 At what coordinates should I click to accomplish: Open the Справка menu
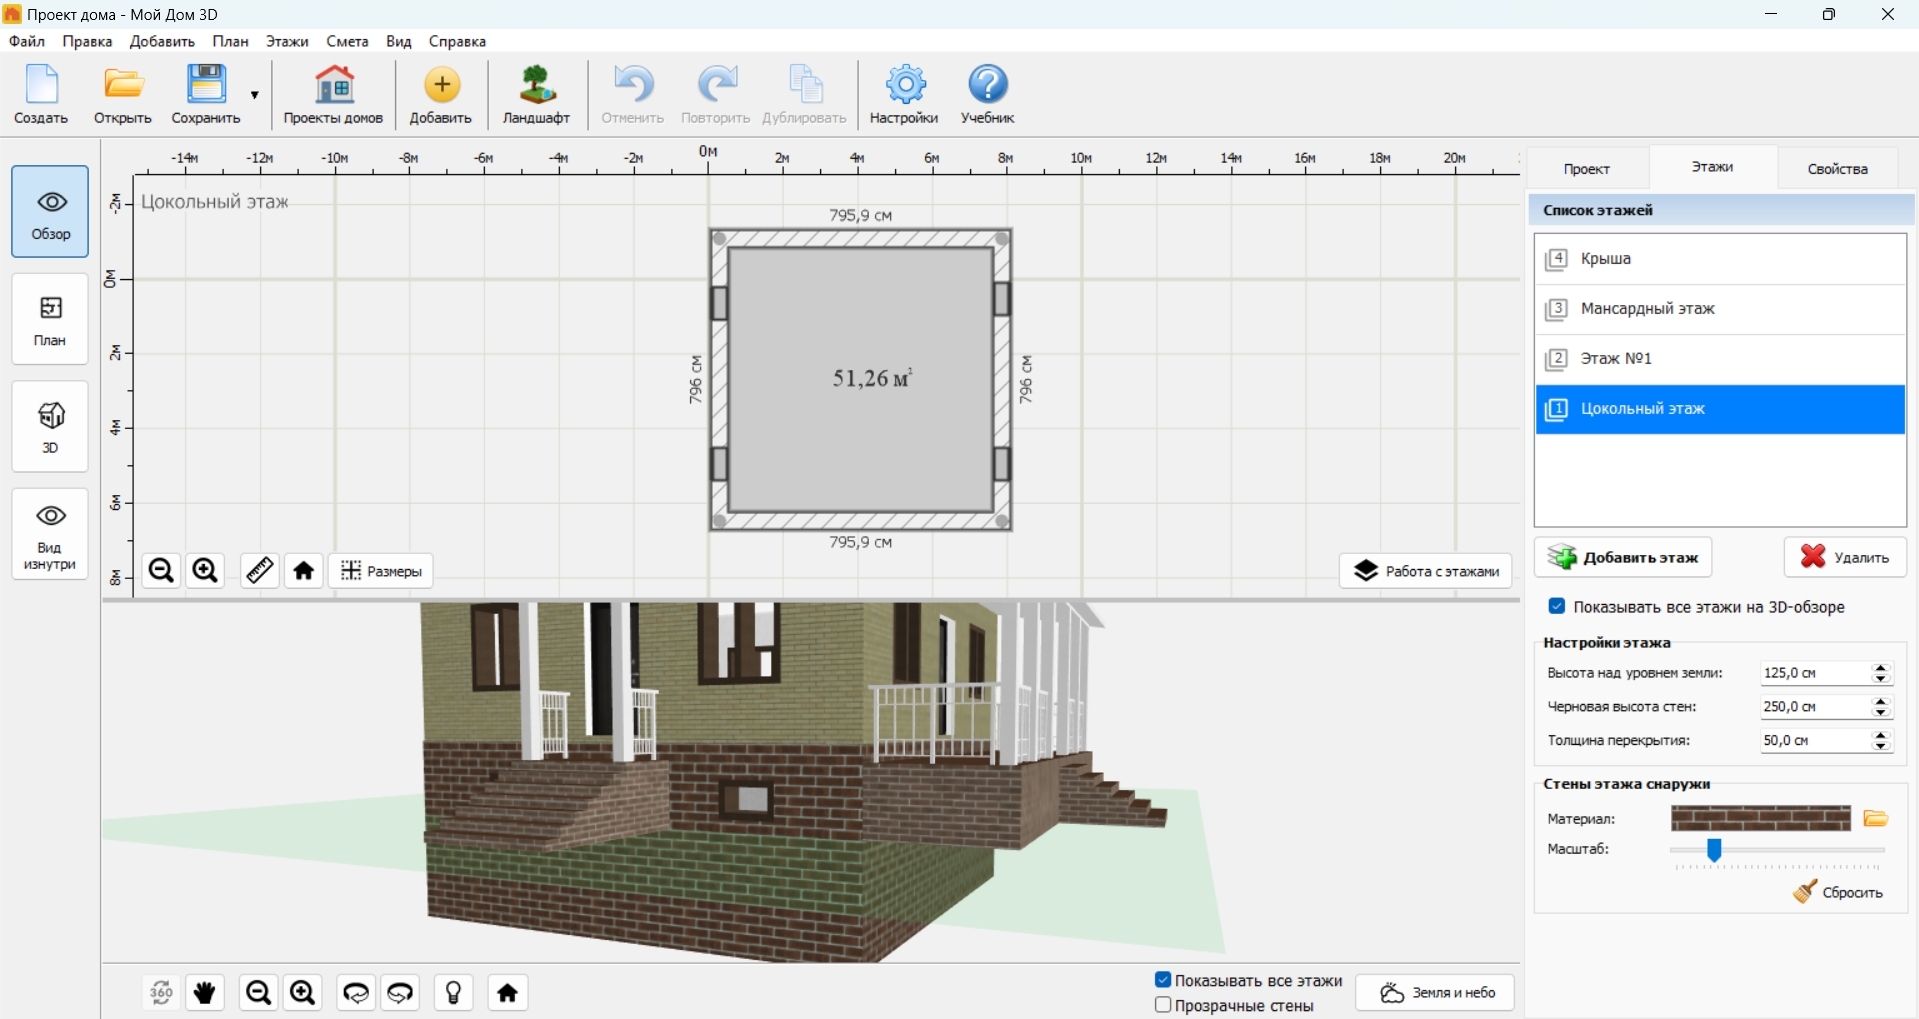coord(457,41)
